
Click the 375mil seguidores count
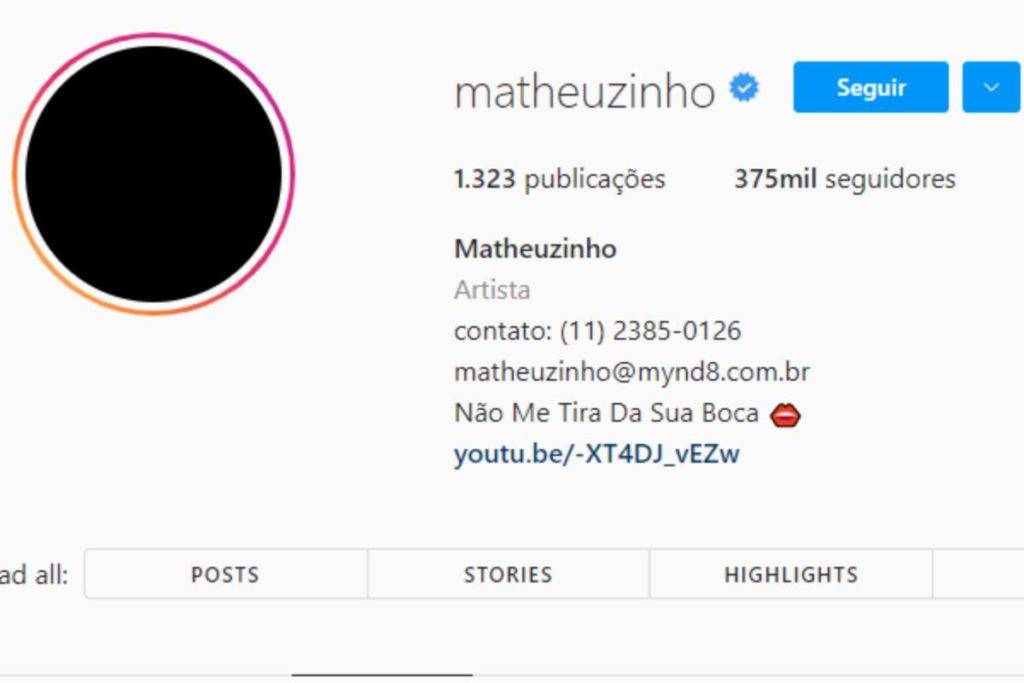click(844, 179)
